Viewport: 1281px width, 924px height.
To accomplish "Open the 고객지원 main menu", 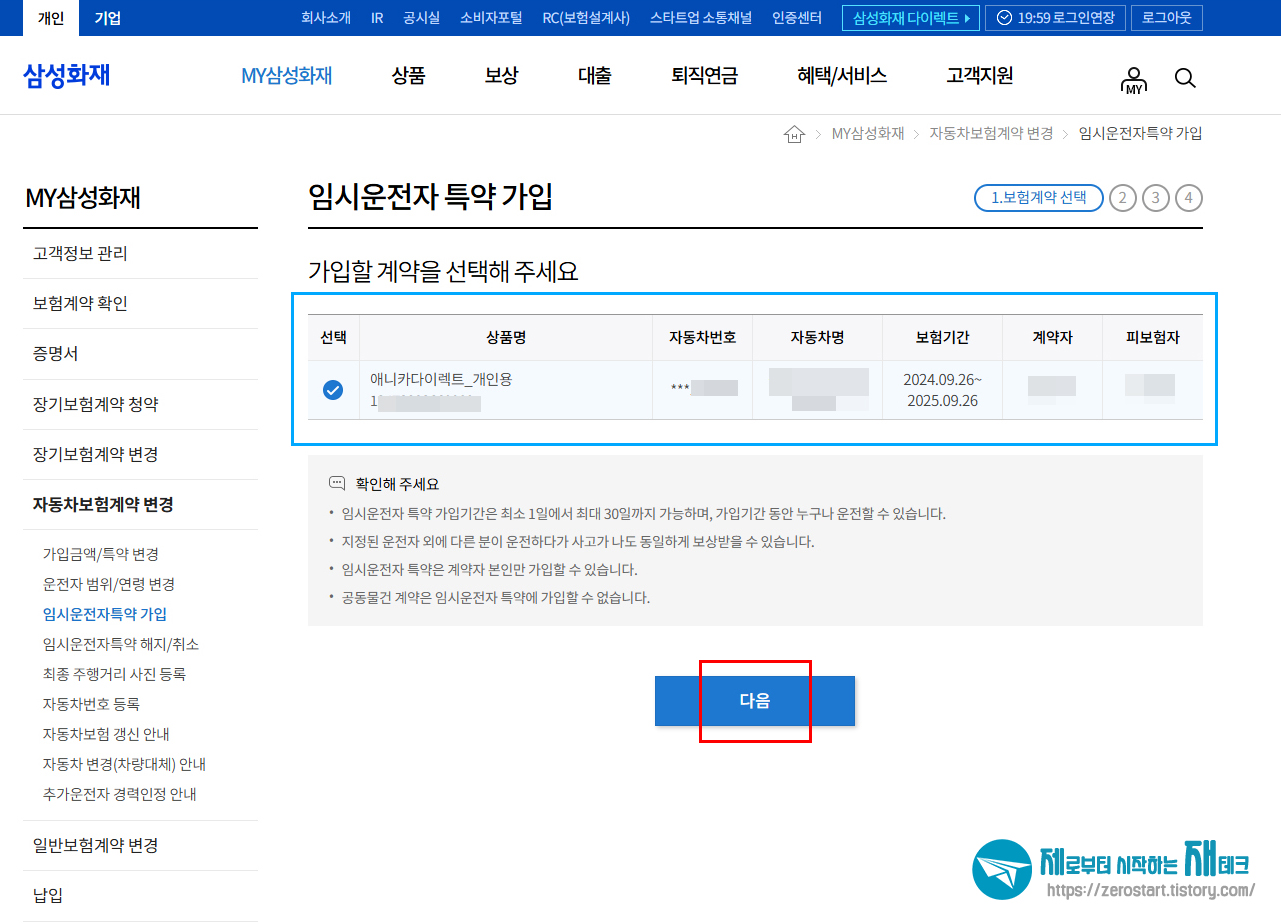I will click(x=980, y=76).
